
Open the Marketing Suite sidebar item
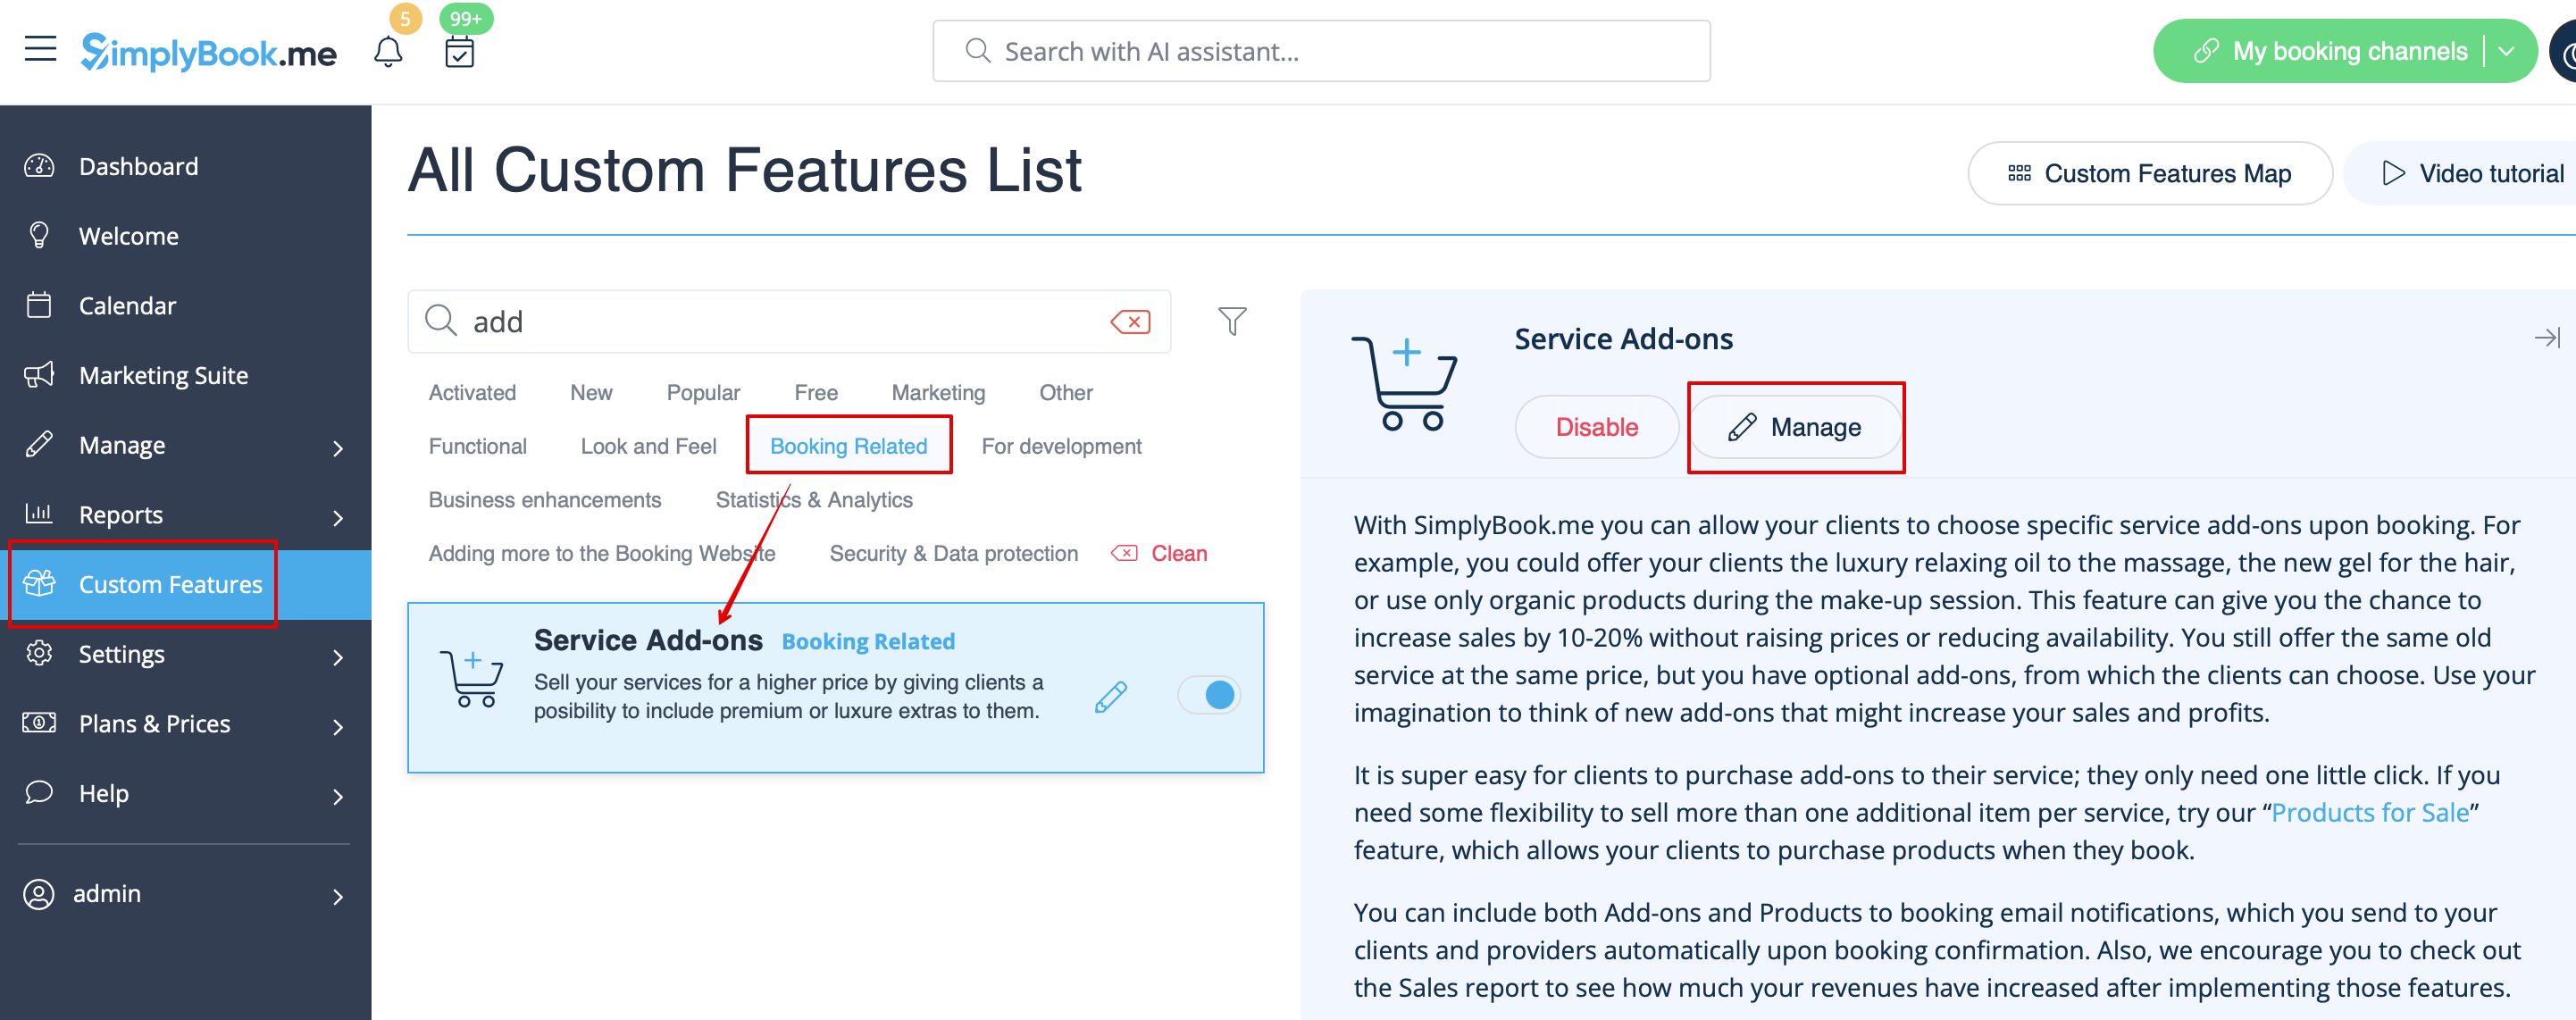pos(185,375)
